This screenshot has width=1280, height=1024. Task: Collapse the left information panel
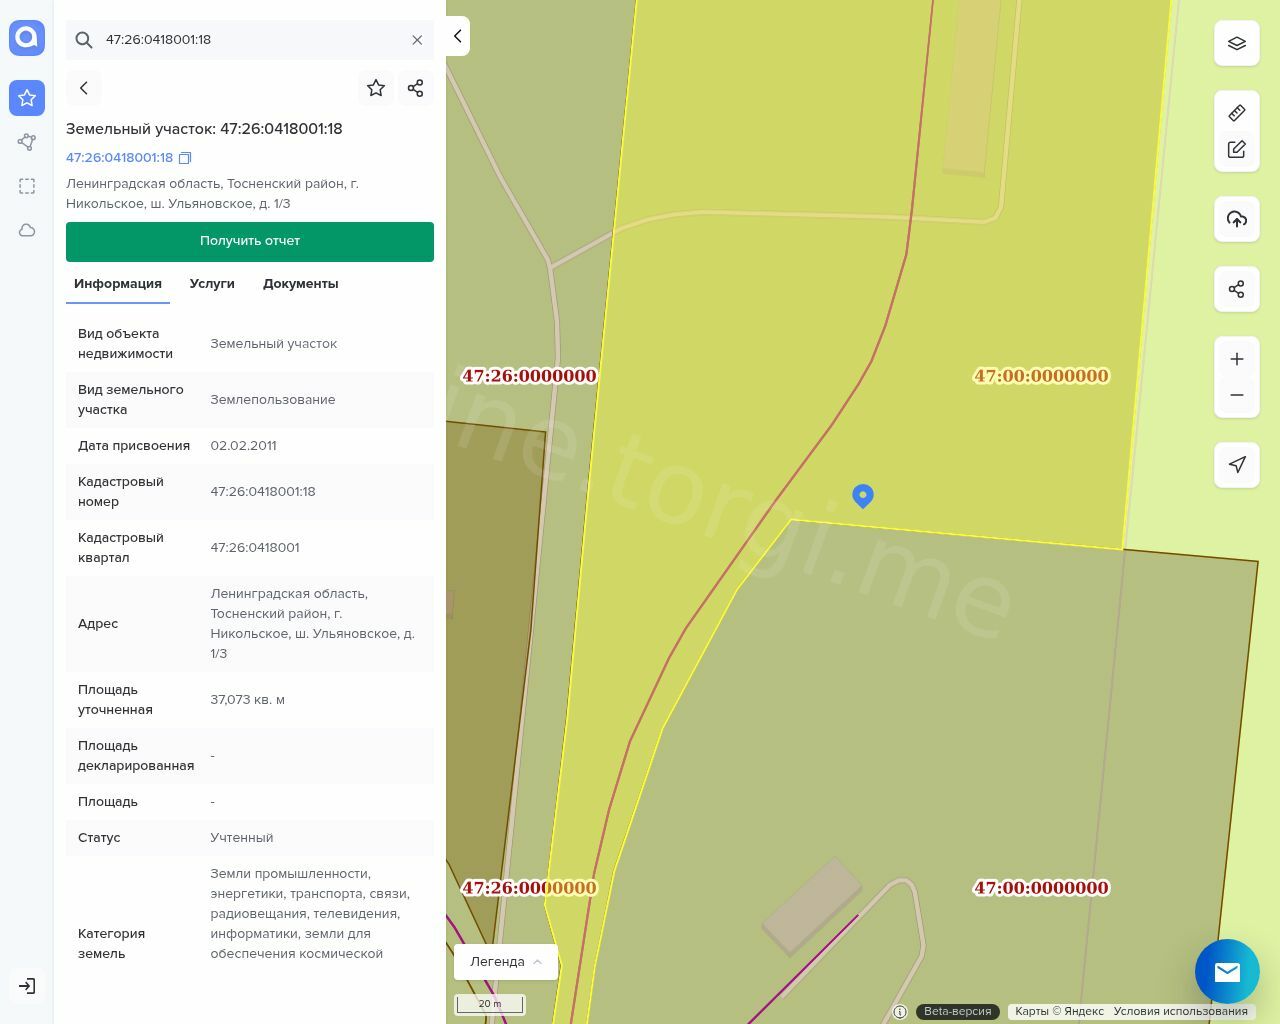tap(458, 36)
